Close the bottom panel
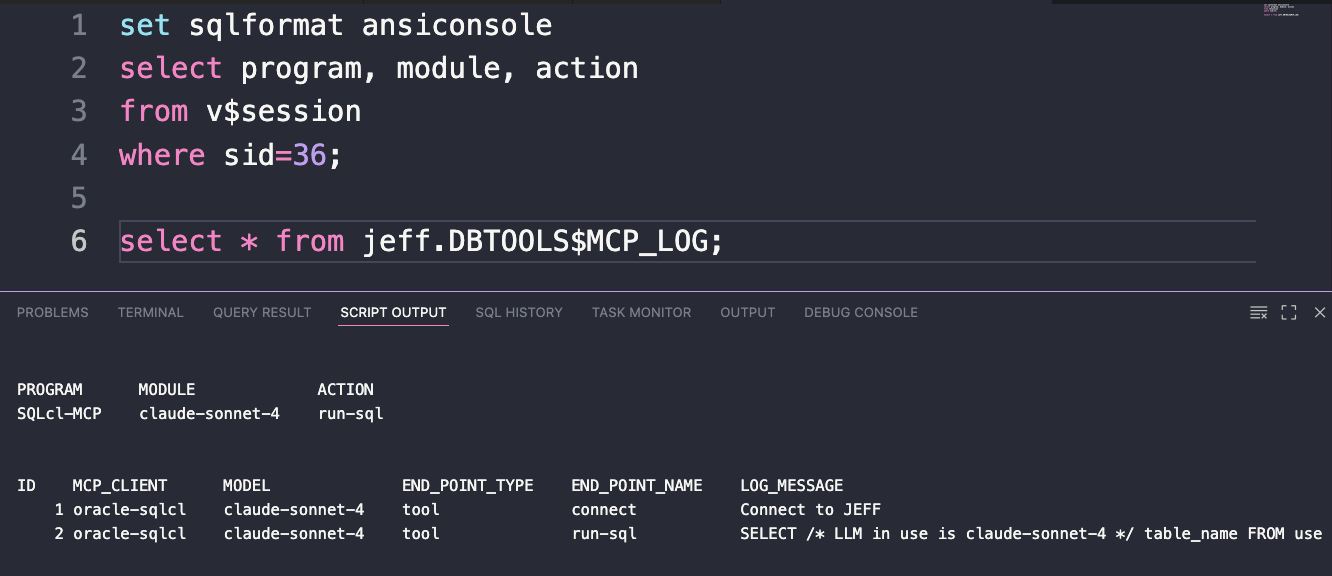Image resolution: width=1332 pixels, height=576 pixels. tap(1320, 313)
